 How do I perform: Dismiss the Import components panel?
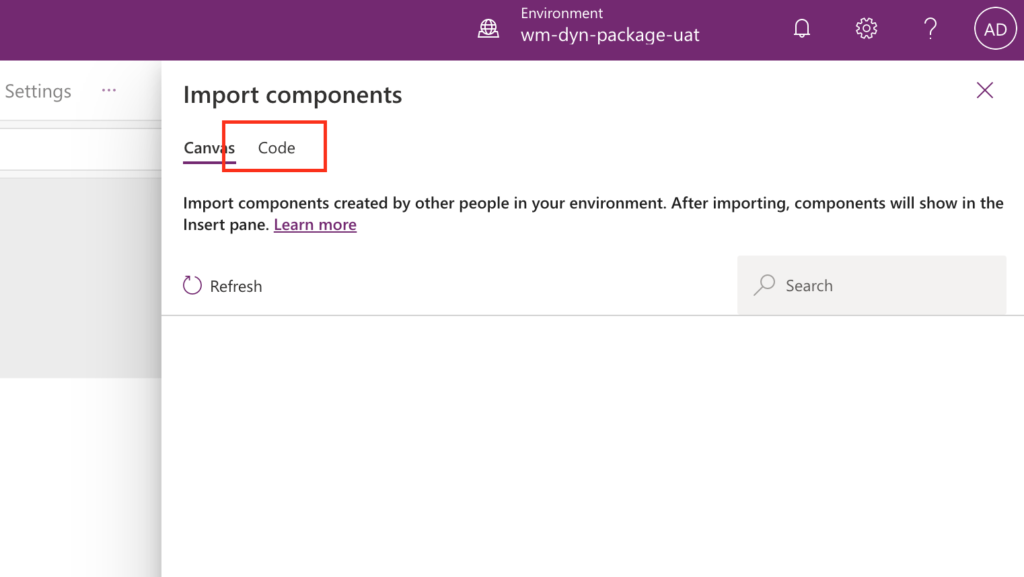[x=984, y=90]
